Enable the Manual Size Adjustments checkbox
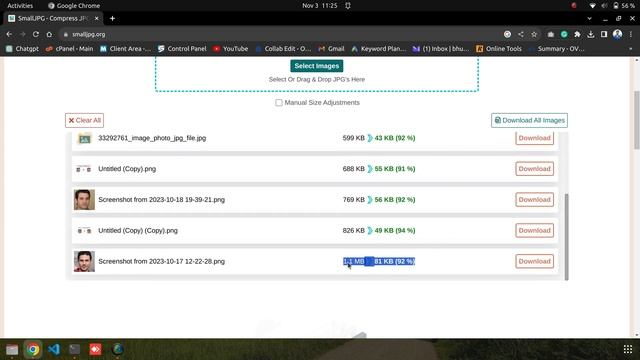The height and width of the screenshot is (360, 640). pyautogui.click(x=279, y=102)
